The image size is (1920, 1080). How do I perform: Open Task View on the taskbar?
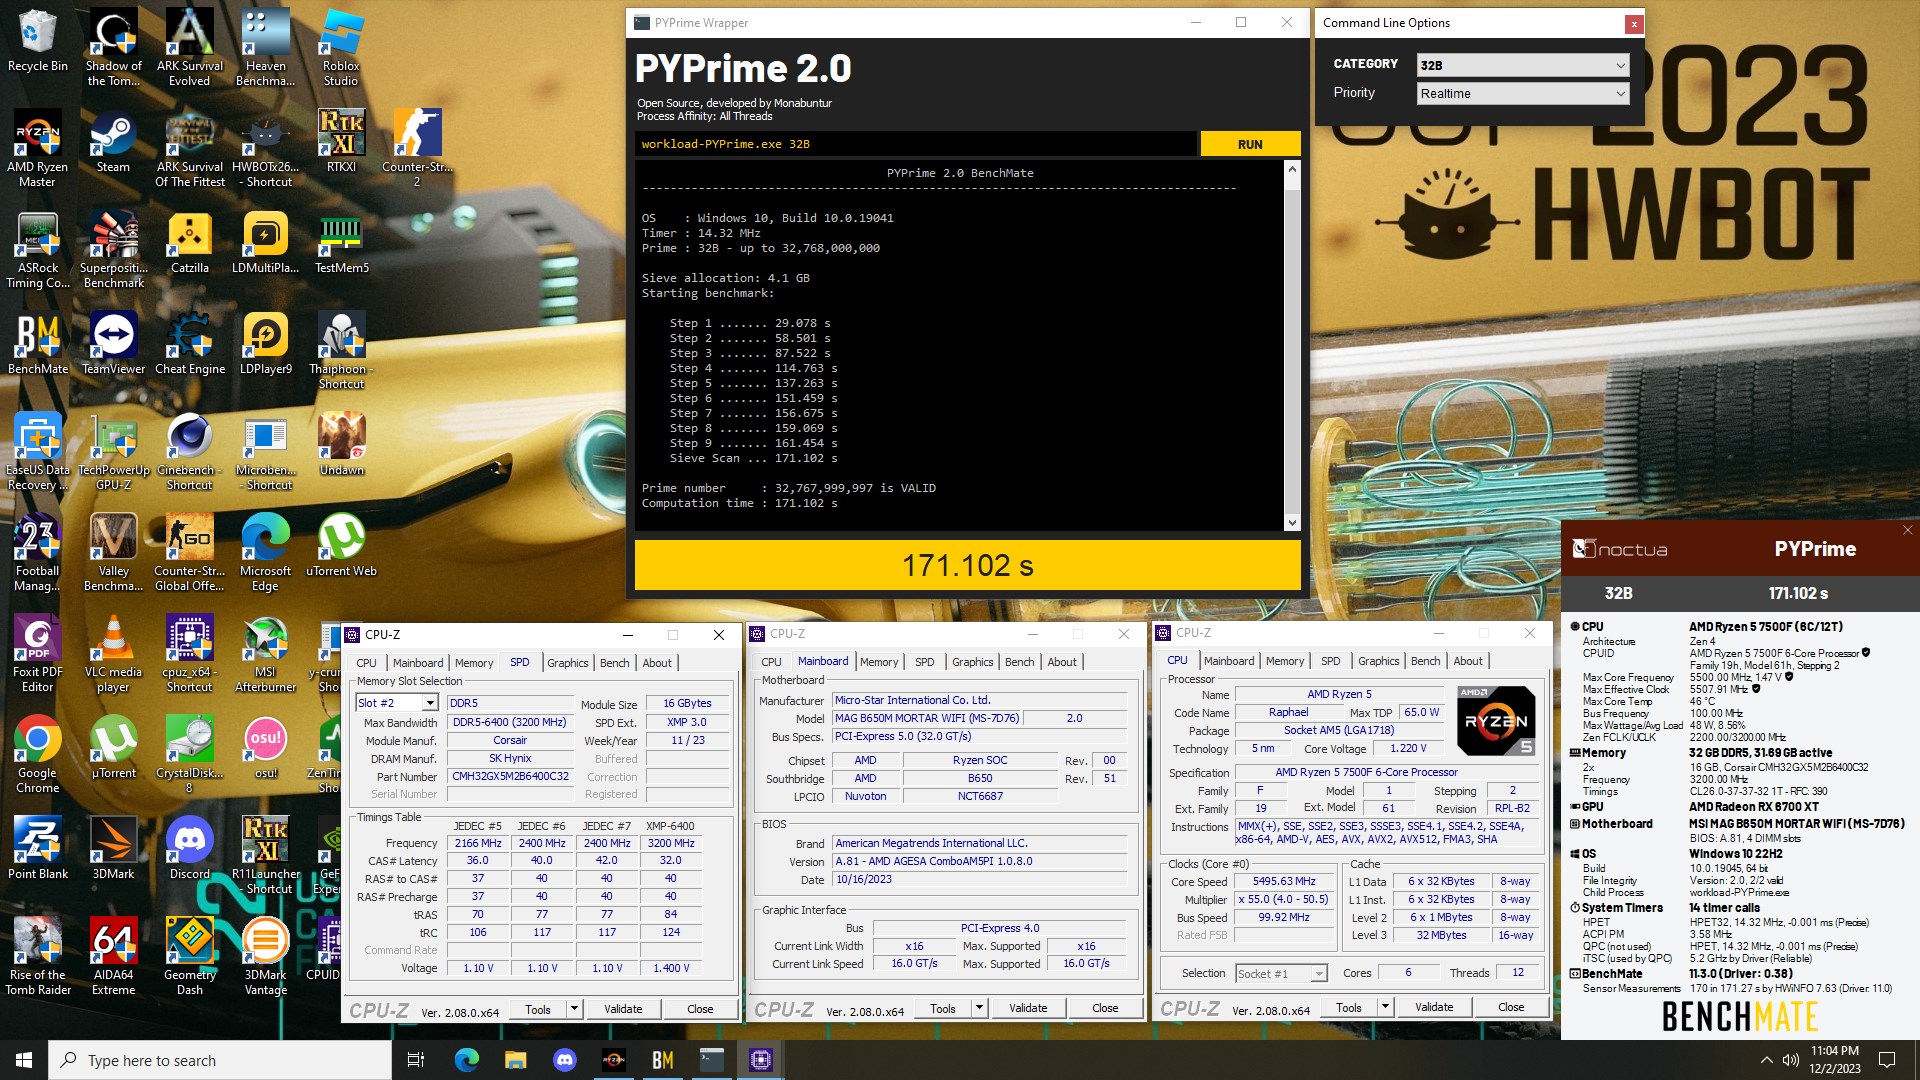416,1060
